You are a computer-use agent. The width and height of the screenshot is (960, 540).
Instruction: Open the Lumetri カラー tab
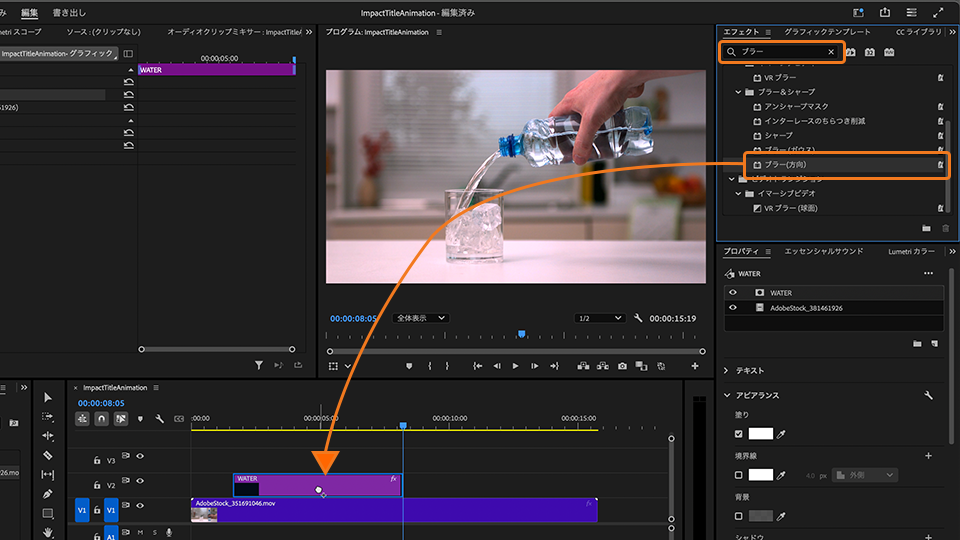[x=910, y=251]
